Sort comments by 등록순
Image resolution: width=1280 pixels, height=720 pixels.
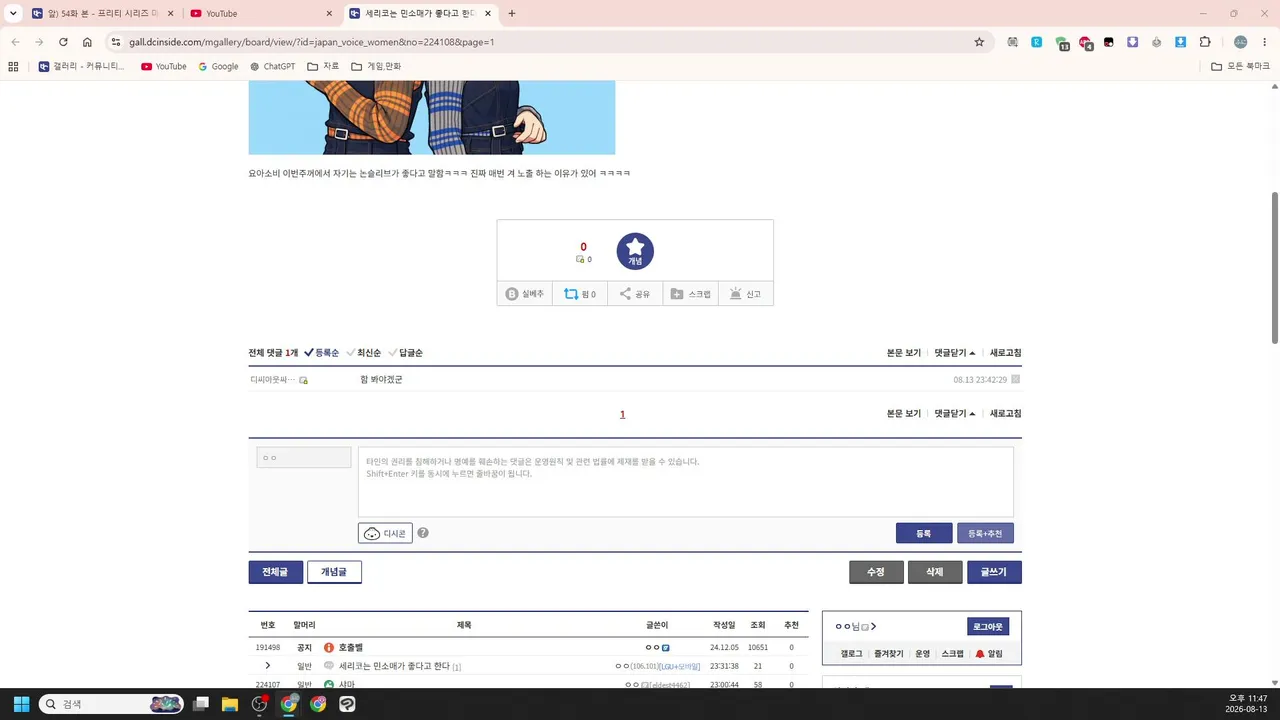point(321,353)
